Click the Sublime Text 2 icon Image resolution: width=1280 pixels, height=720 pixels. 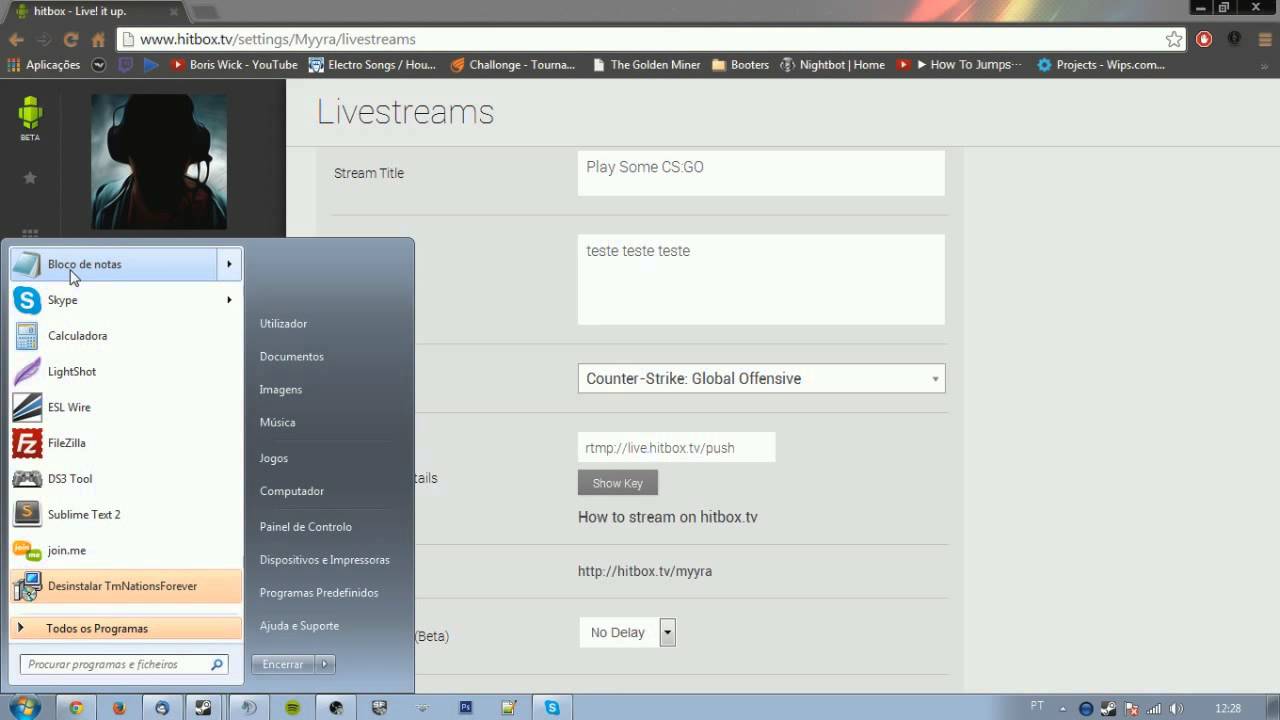27,514
